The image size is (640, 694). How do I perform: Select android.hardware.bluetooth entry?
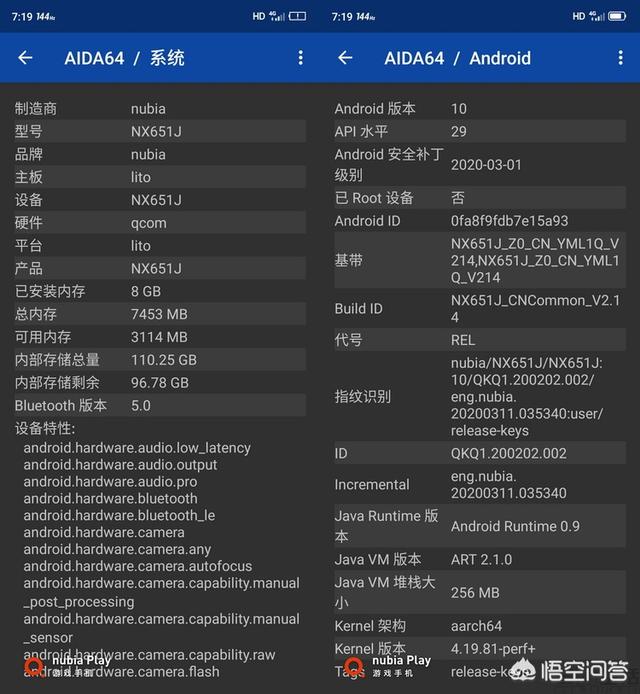(x=111, y=498)
